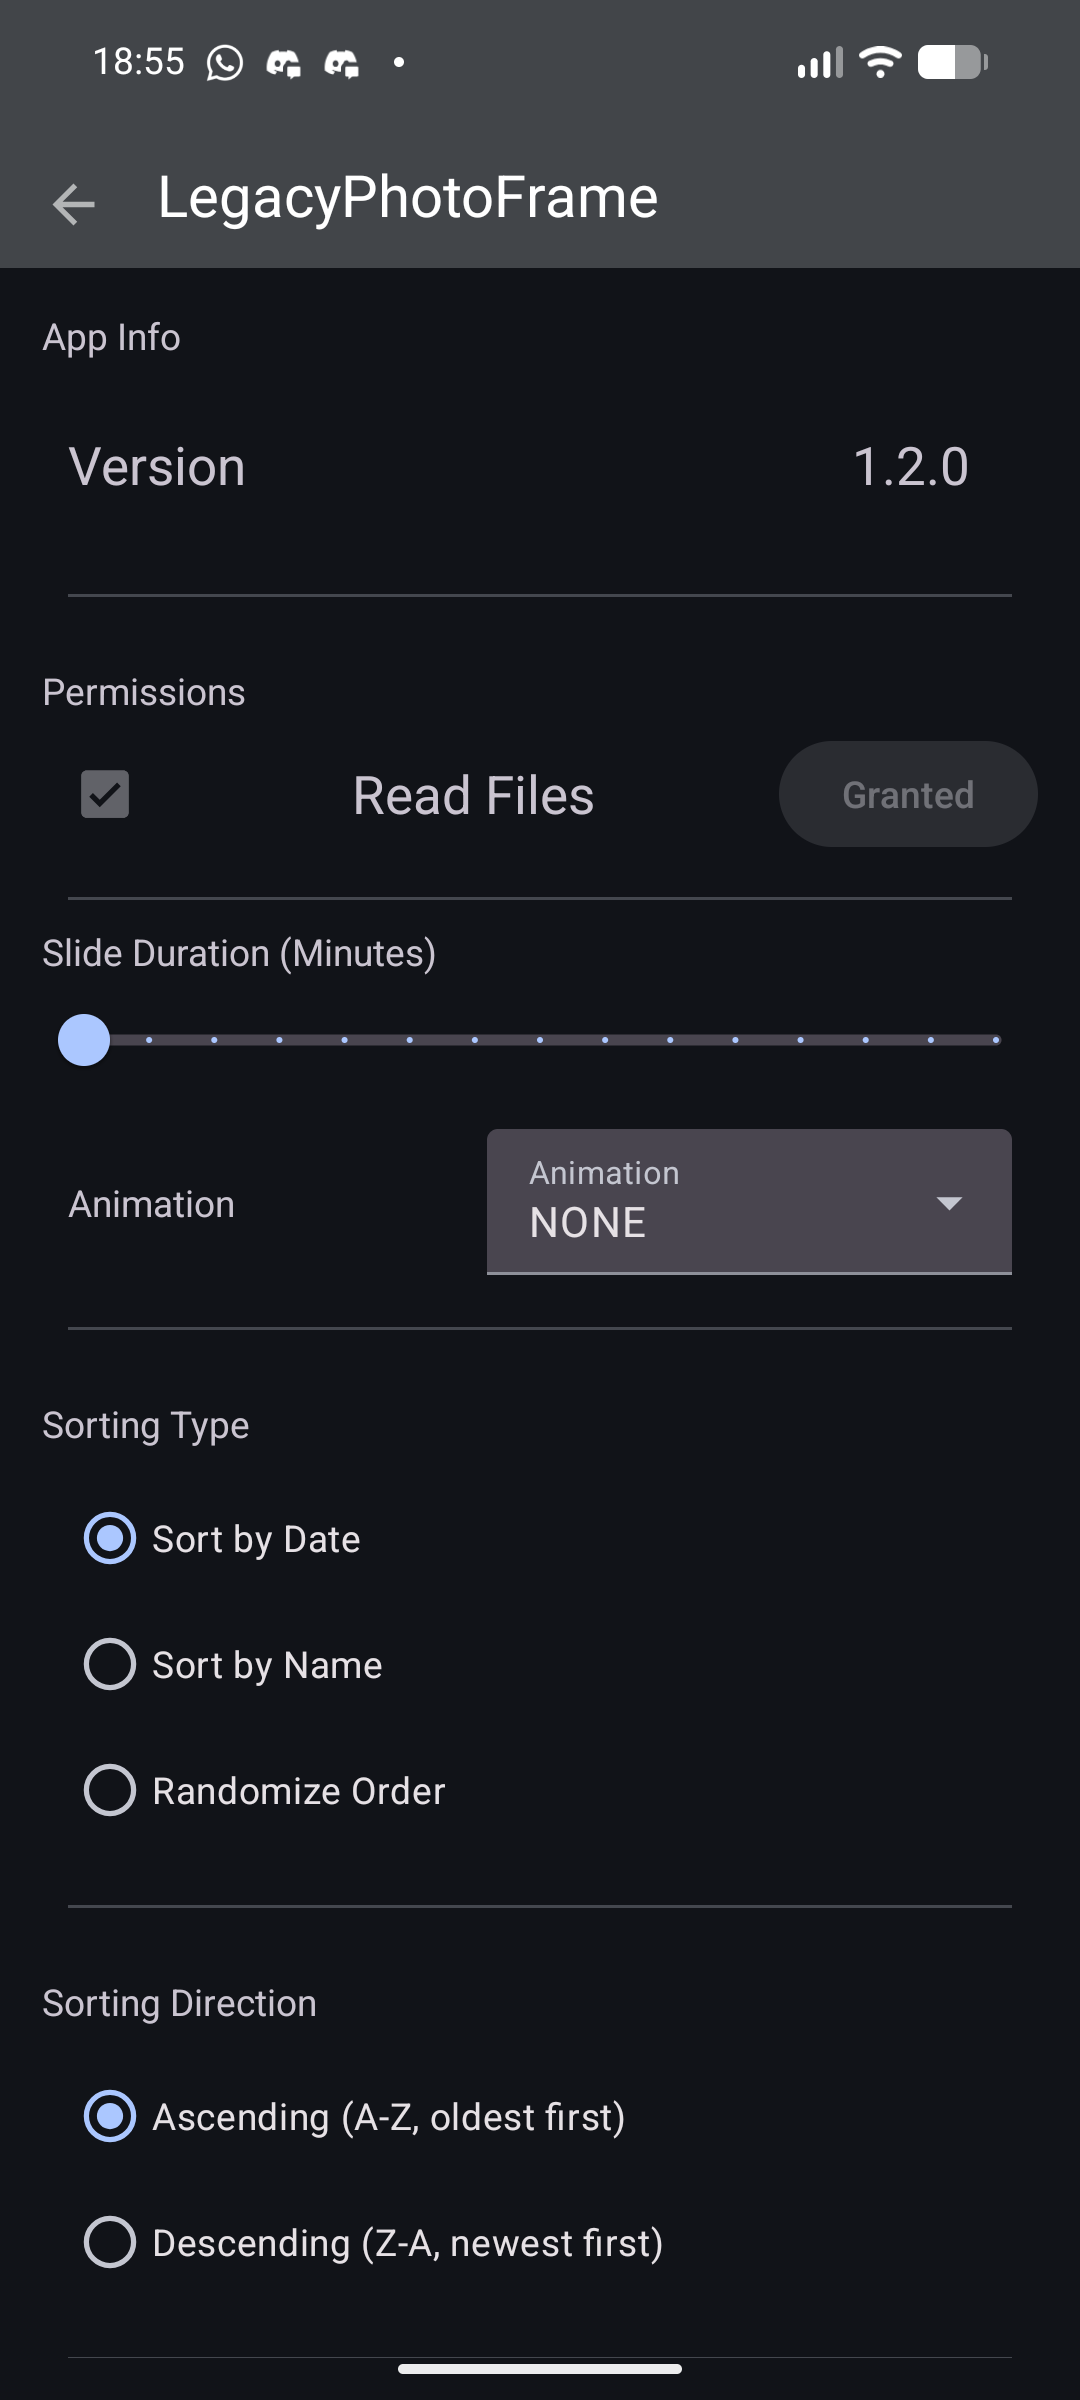The image size is (1080, 2400).
Task: Open the Animation NONE dropdown
Action: [x=749, y=1202]
